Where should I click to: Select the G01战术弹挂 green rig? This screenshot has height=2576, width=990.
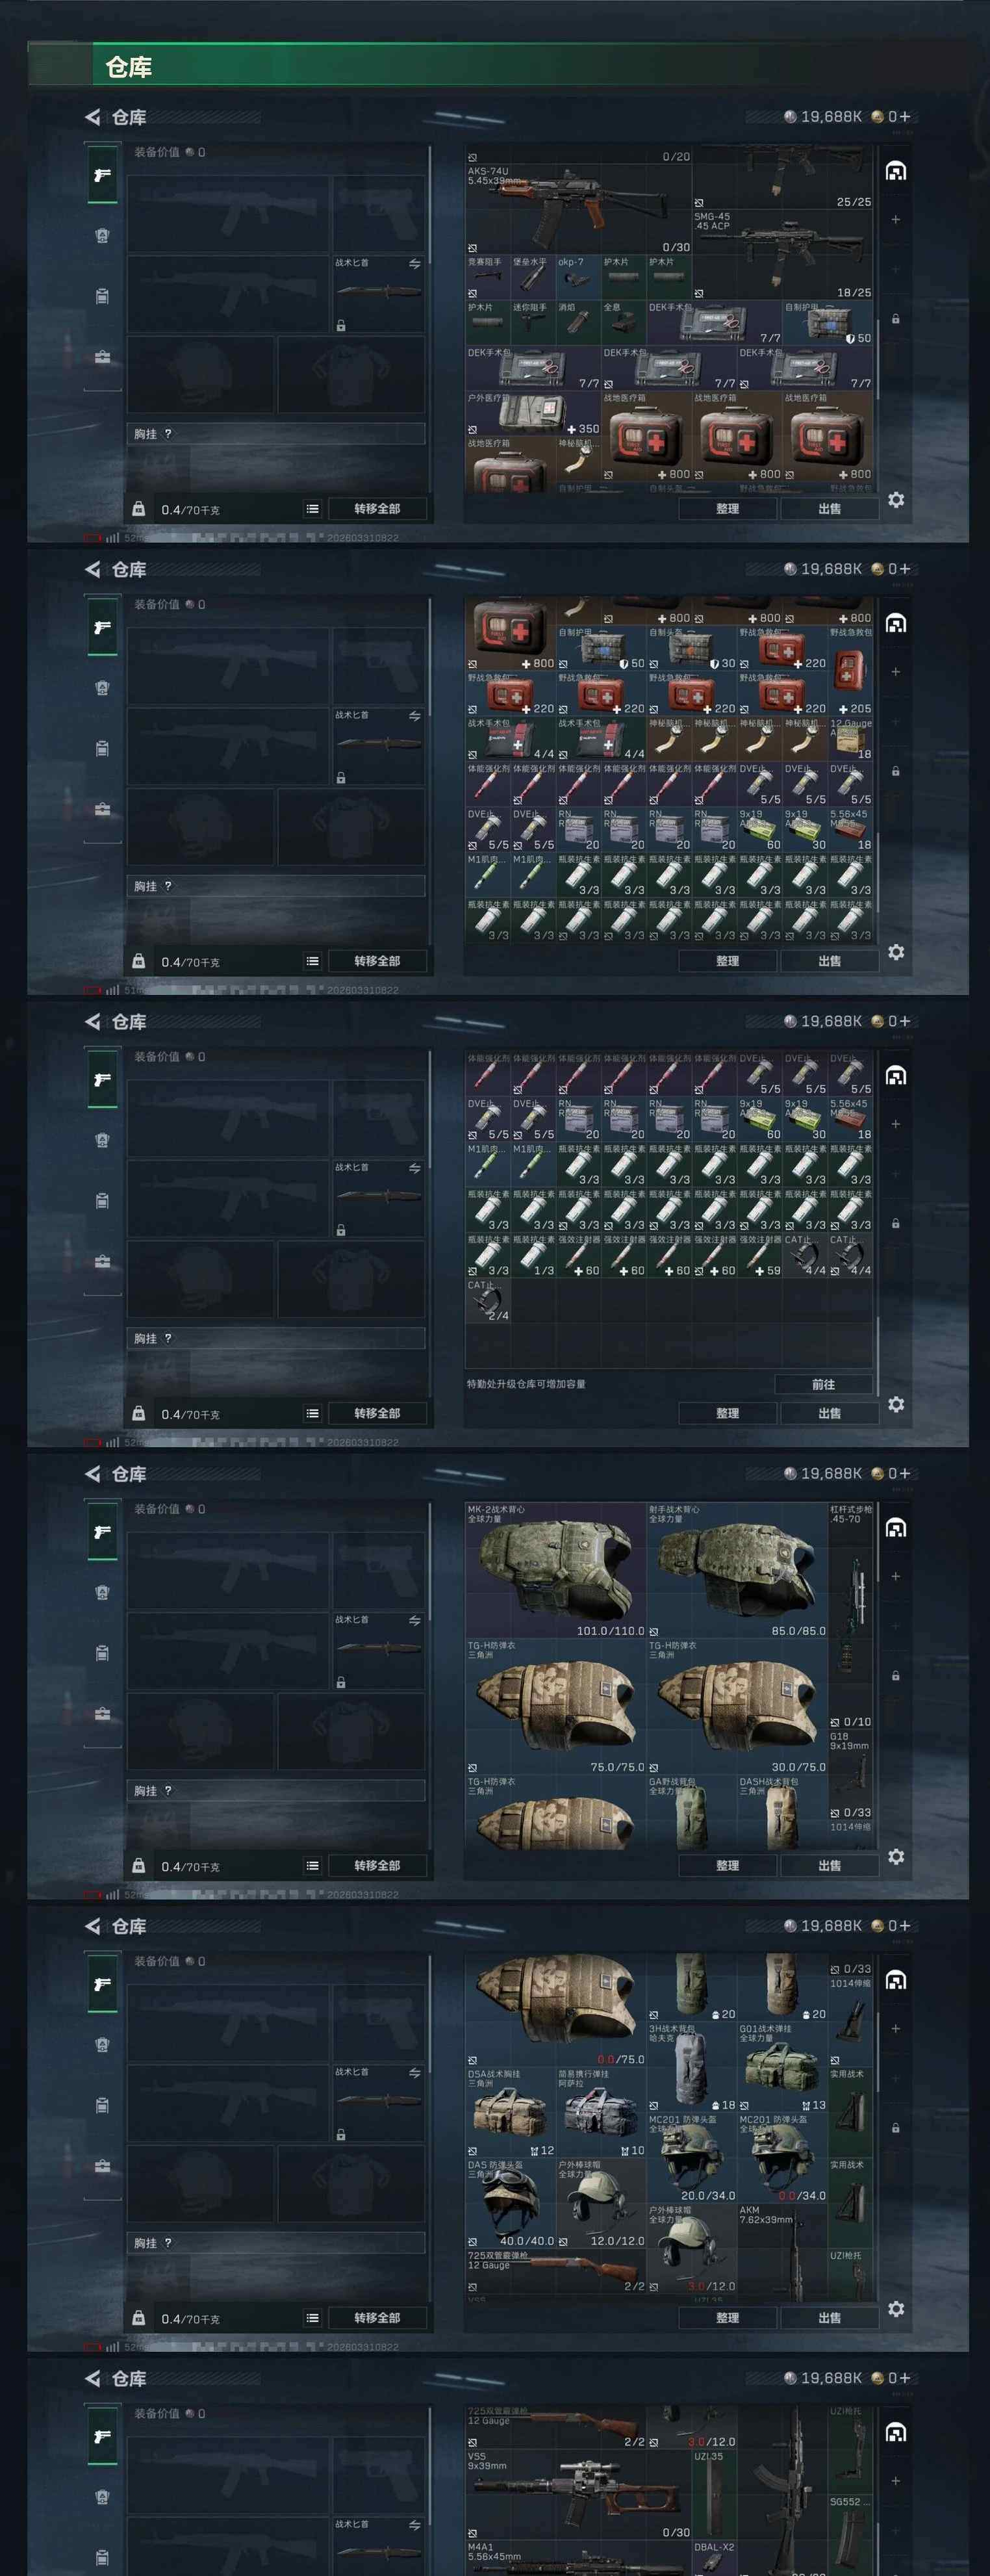pos(782,2067)
